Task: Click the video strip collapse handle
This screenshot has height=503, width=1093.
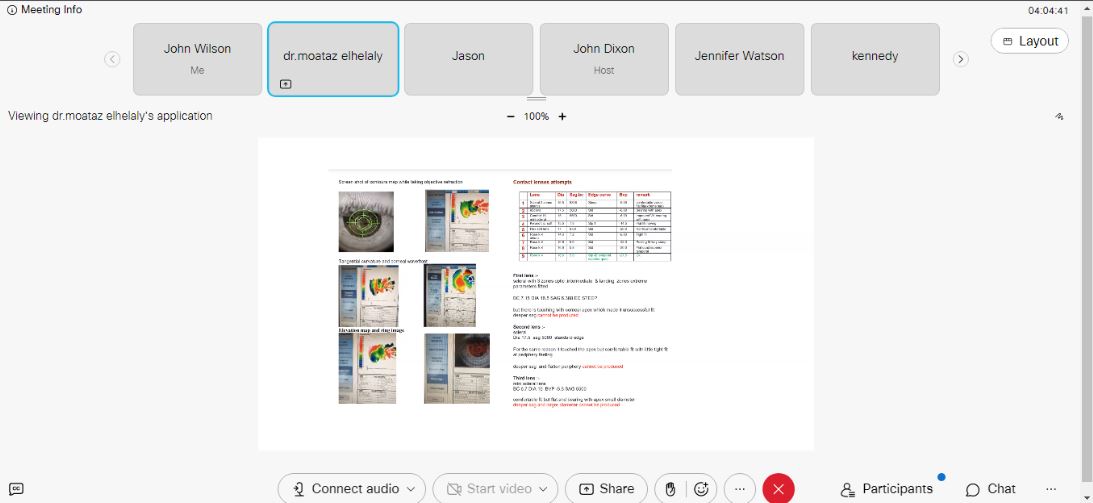Action: pyautogui.click(x=536, y=98)
